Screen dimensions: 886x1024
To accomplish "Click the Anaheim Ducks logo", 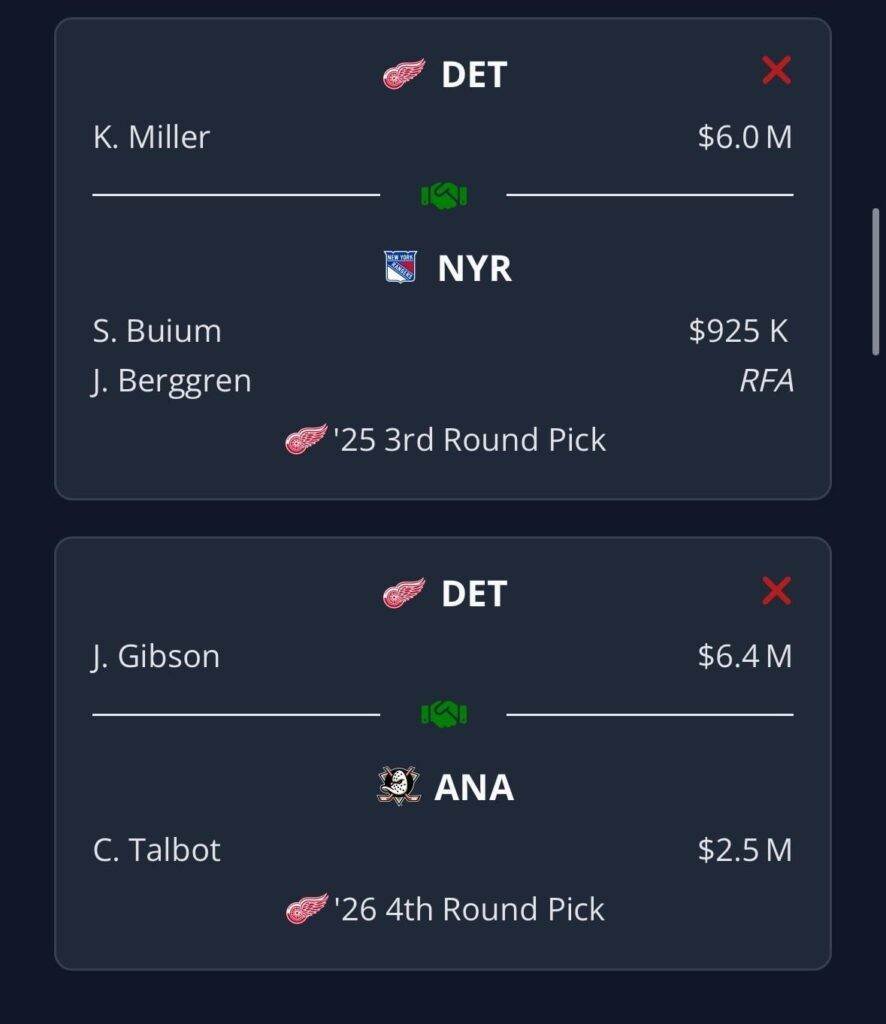I will tap(399, 786).
